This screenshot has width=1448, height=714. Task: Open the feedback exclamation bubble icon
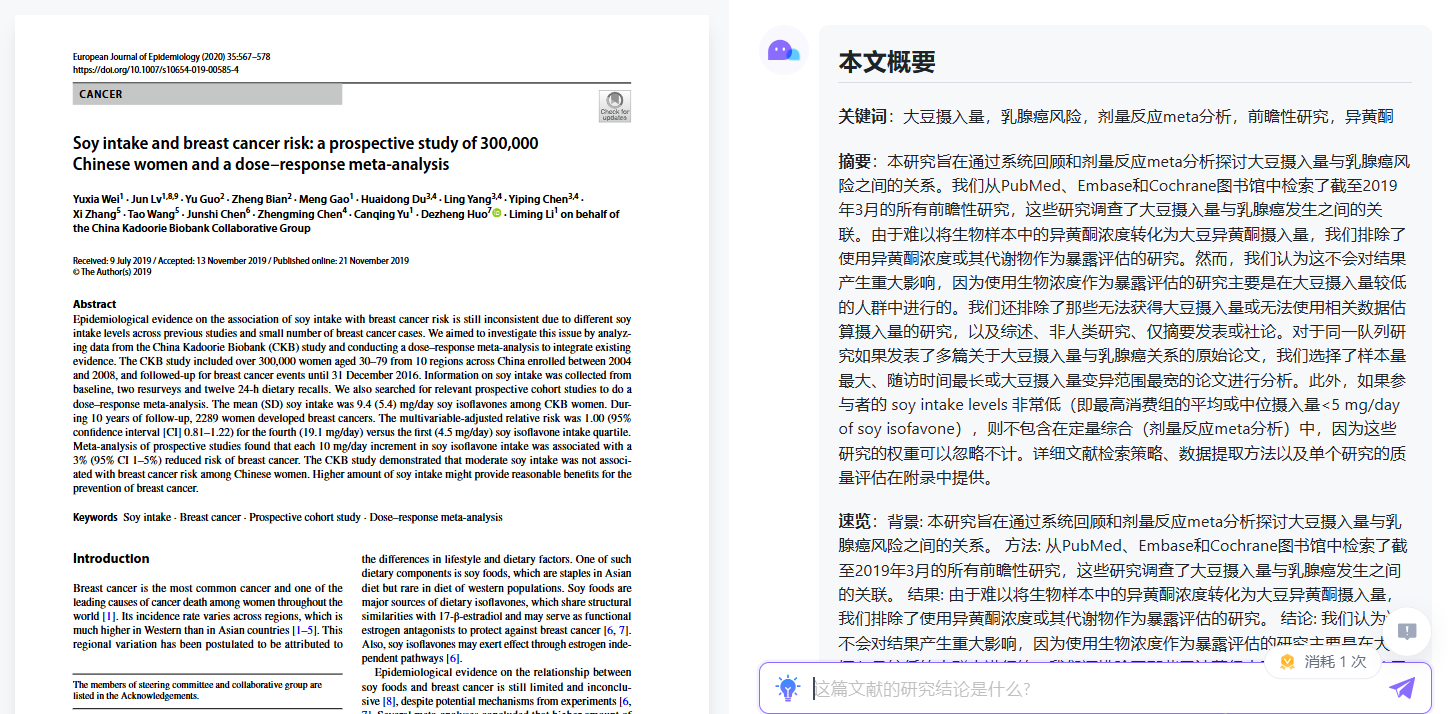pyautogui.click(x=1407, y=631)
